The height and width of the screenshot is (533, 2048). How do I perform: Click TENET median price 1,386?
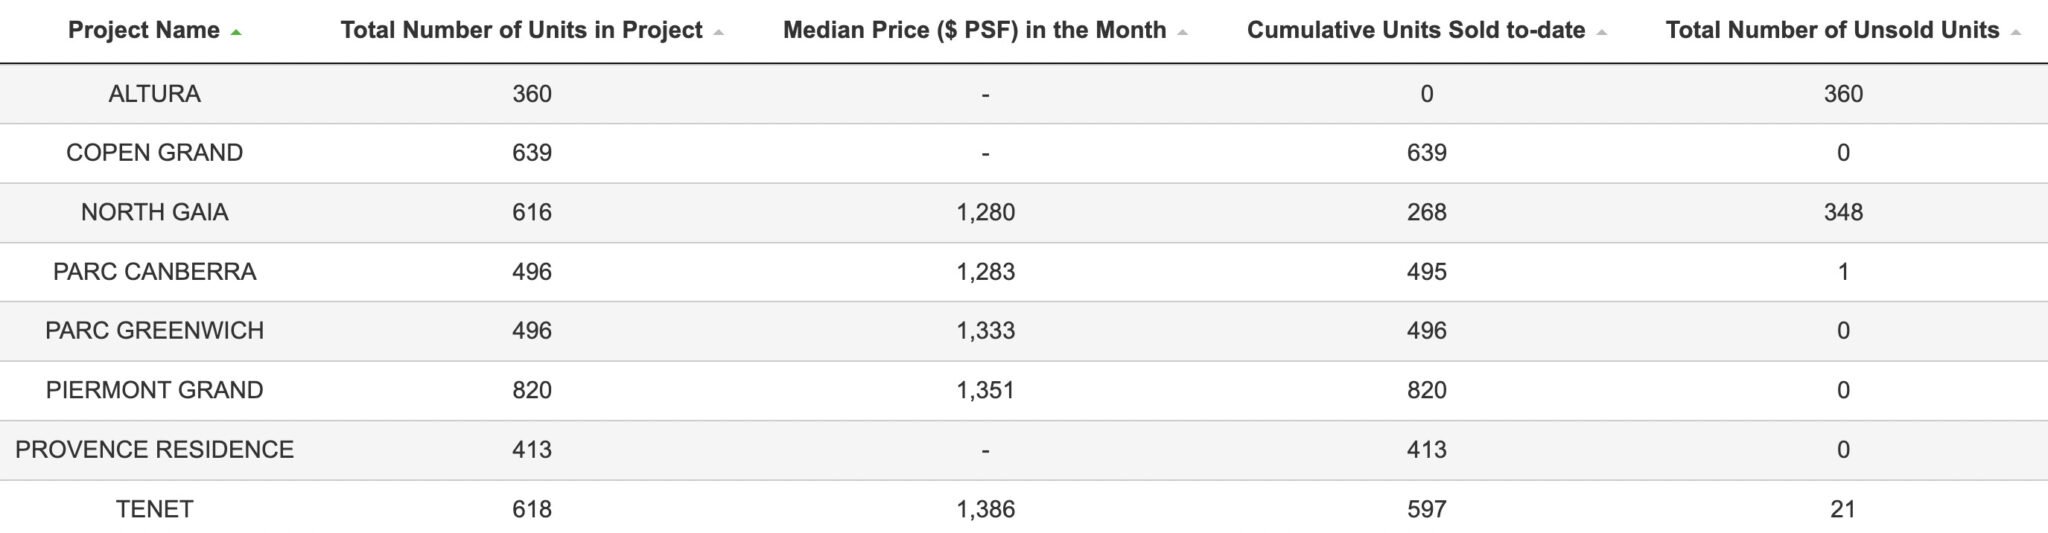coord(986,509)
